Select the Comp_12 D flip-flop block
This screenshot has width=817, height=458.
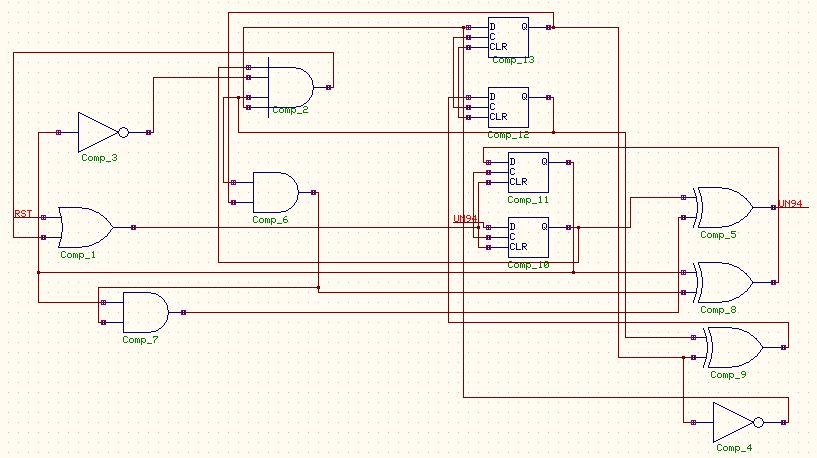click(x=508, y=107)
